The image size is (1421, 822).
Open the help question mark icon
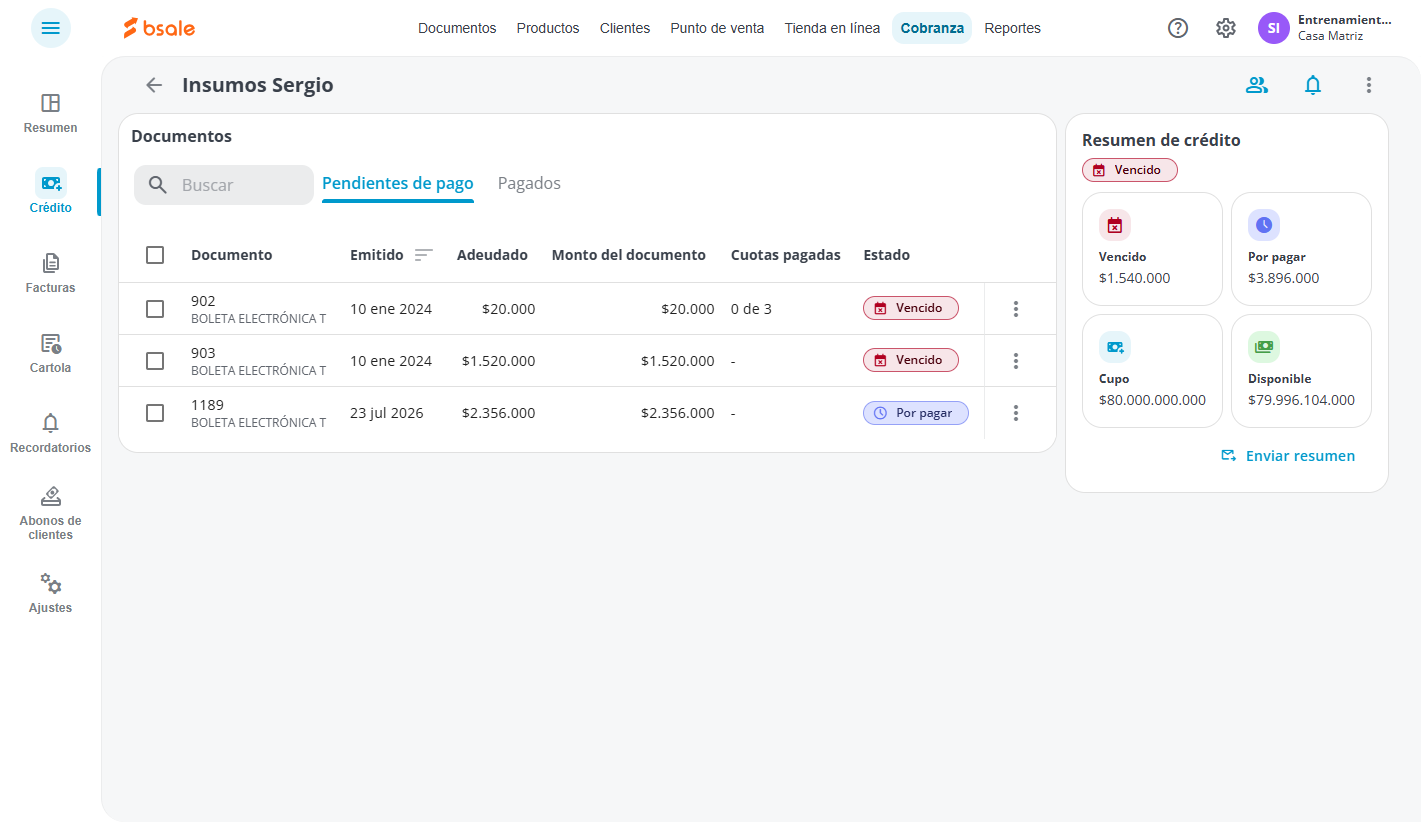[x=1178, y=28]
